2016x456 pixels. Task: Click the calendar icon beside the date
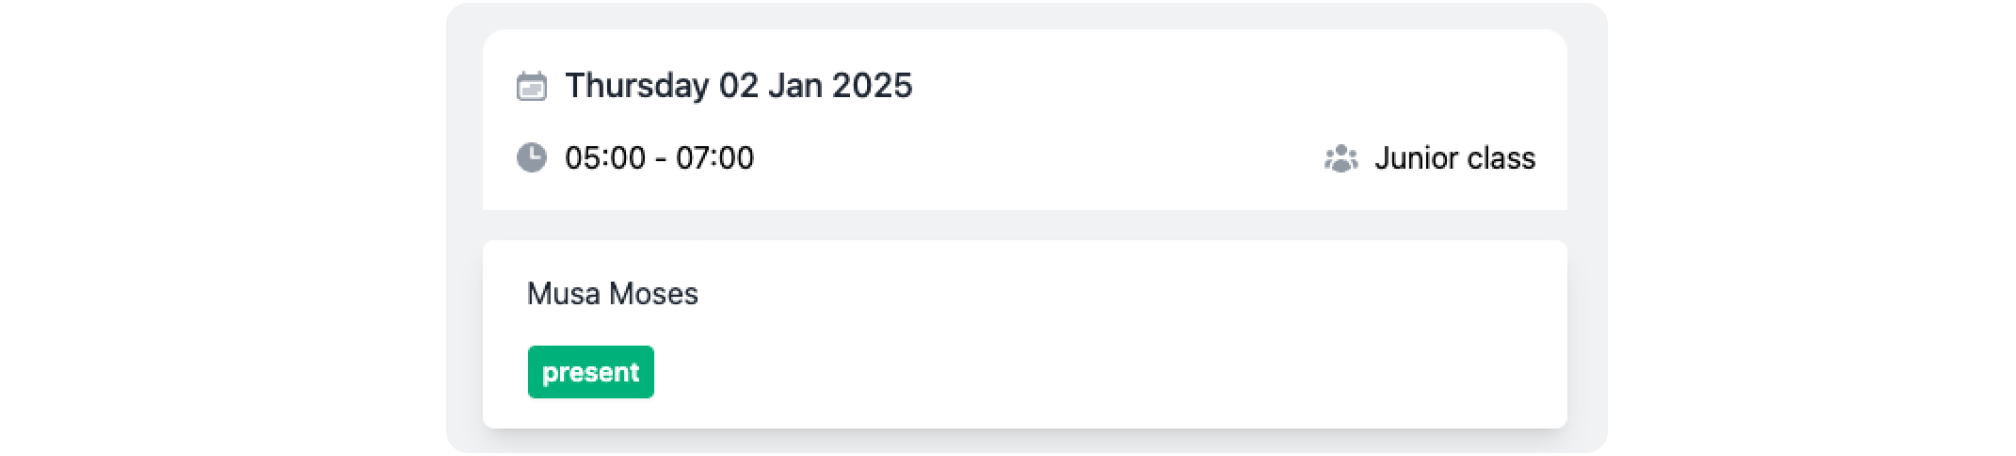(x=531, y=87)
